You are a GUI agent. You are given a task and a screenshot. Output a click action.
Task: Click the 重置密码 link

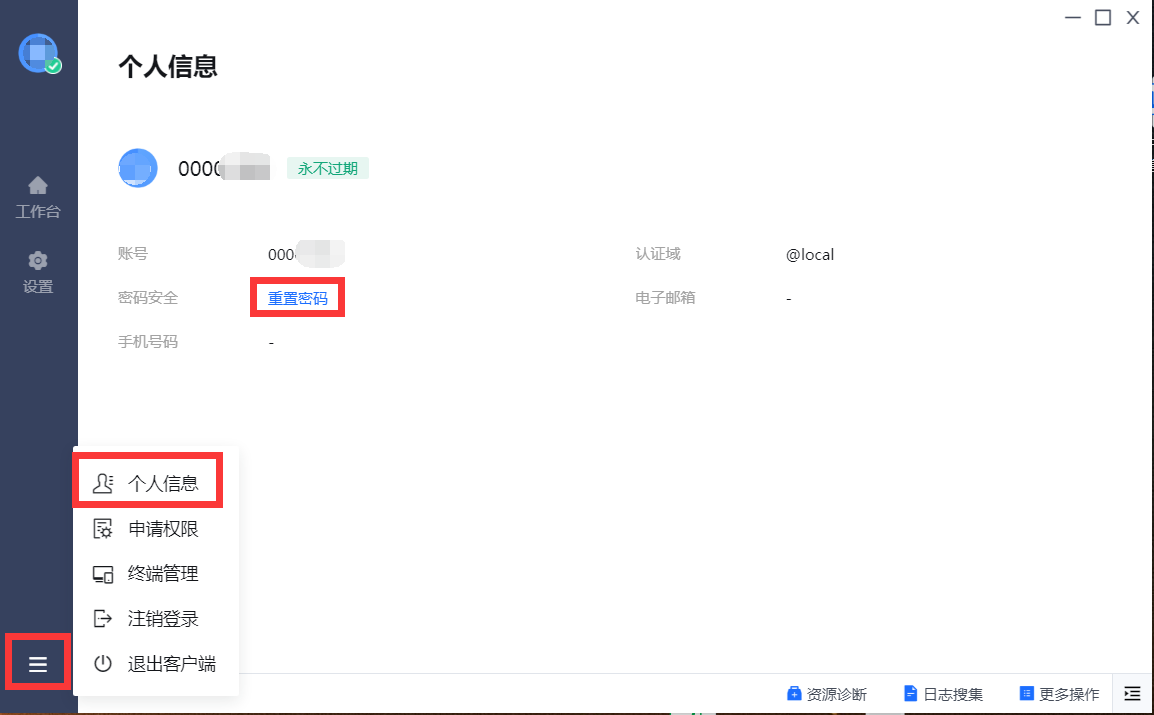(297, 298)
